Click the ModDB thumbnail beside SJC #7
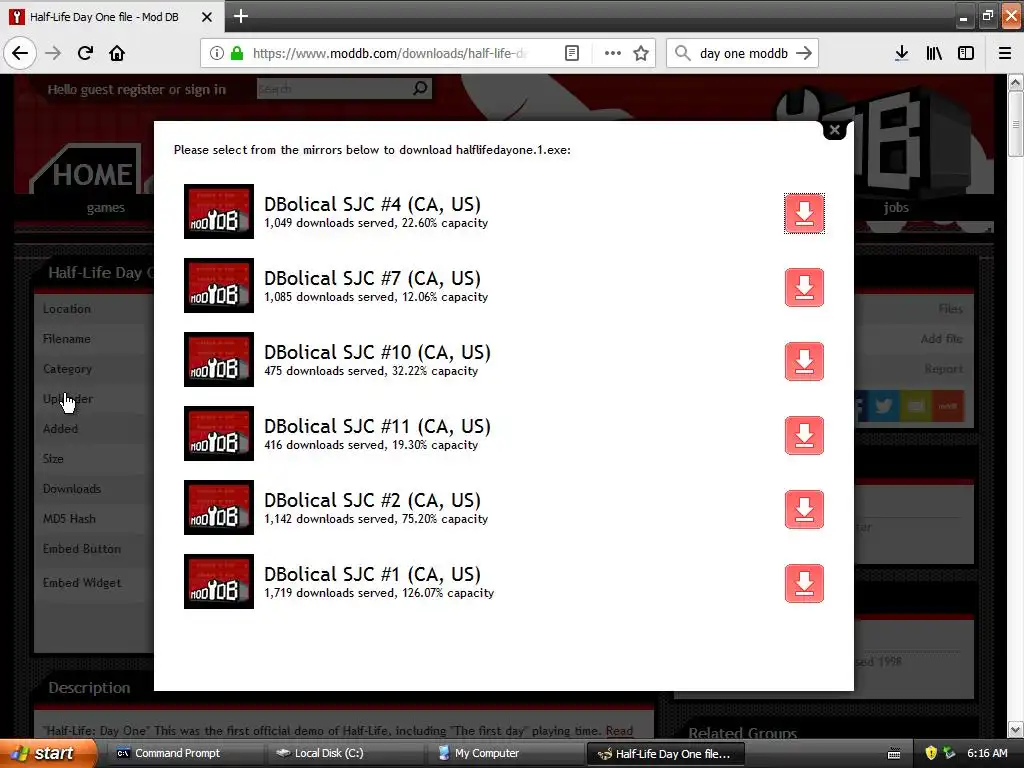1024x768 pixels. pyautogui.click(x=219, y=285)
